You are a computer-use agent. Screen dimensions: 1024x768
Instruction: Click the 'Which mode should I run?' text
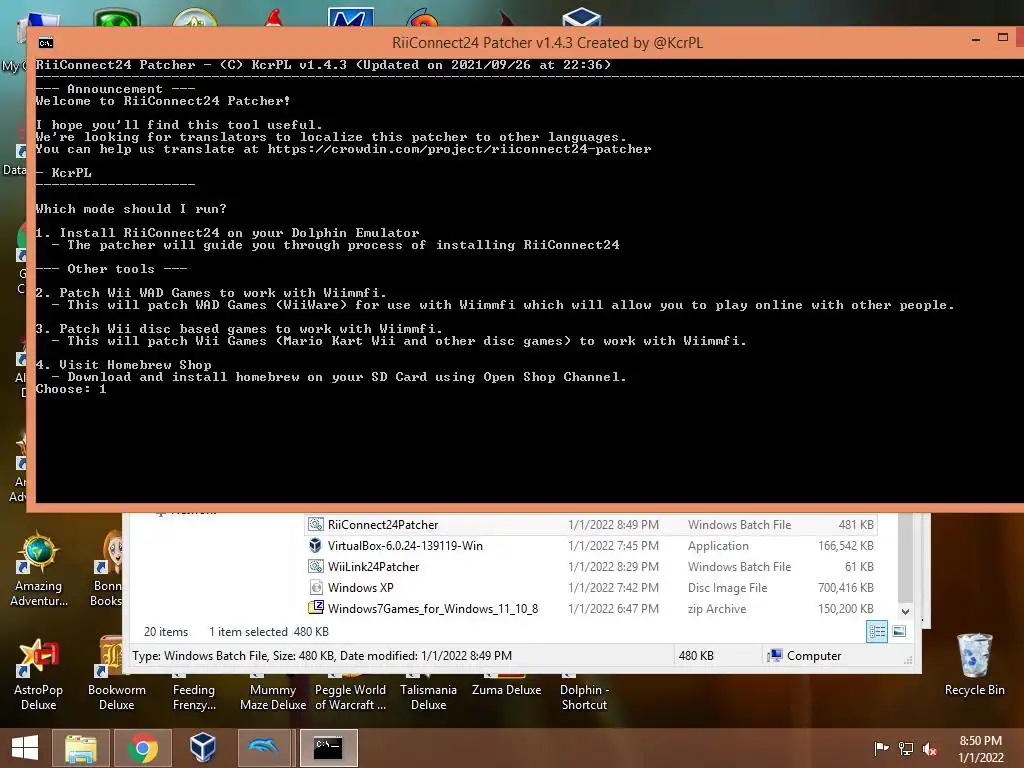(131, 209)
